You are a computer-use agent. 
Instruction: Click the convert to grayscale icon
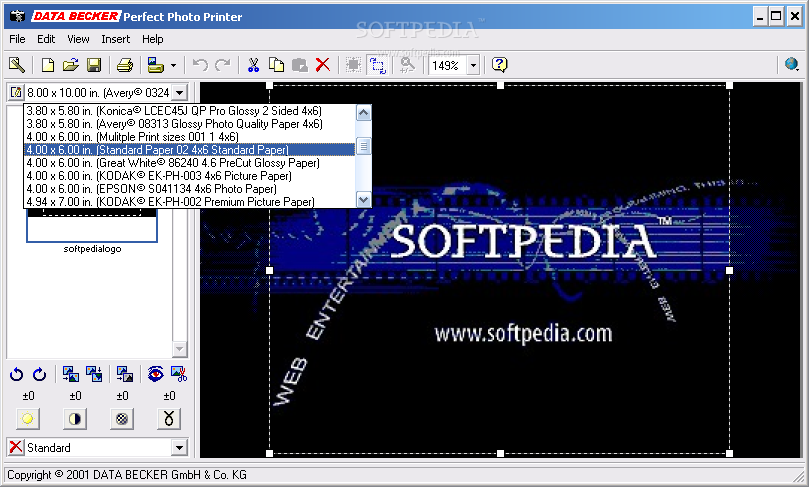125,374
